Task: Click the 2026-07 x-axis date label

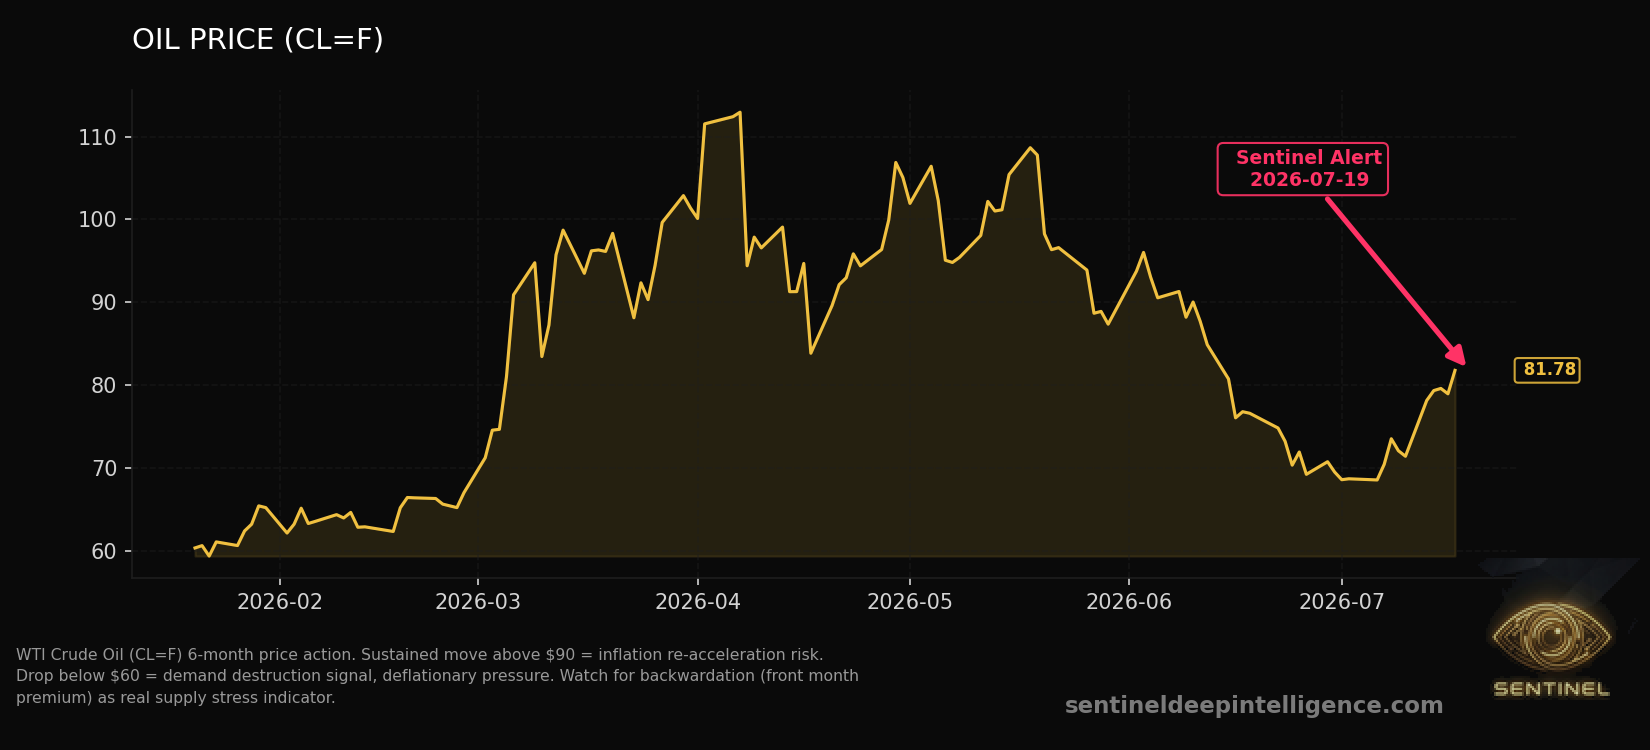Action: [x=1342, y=602]
